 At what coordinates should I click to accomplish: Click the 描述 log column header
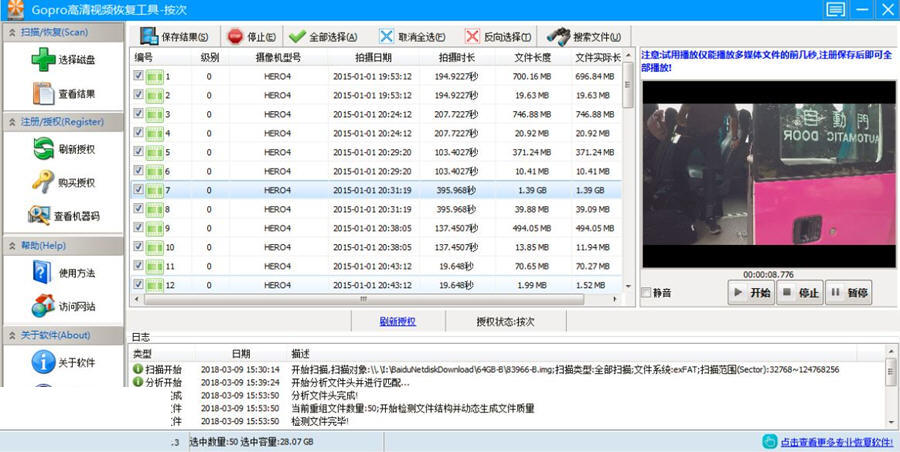pos(301,354)
